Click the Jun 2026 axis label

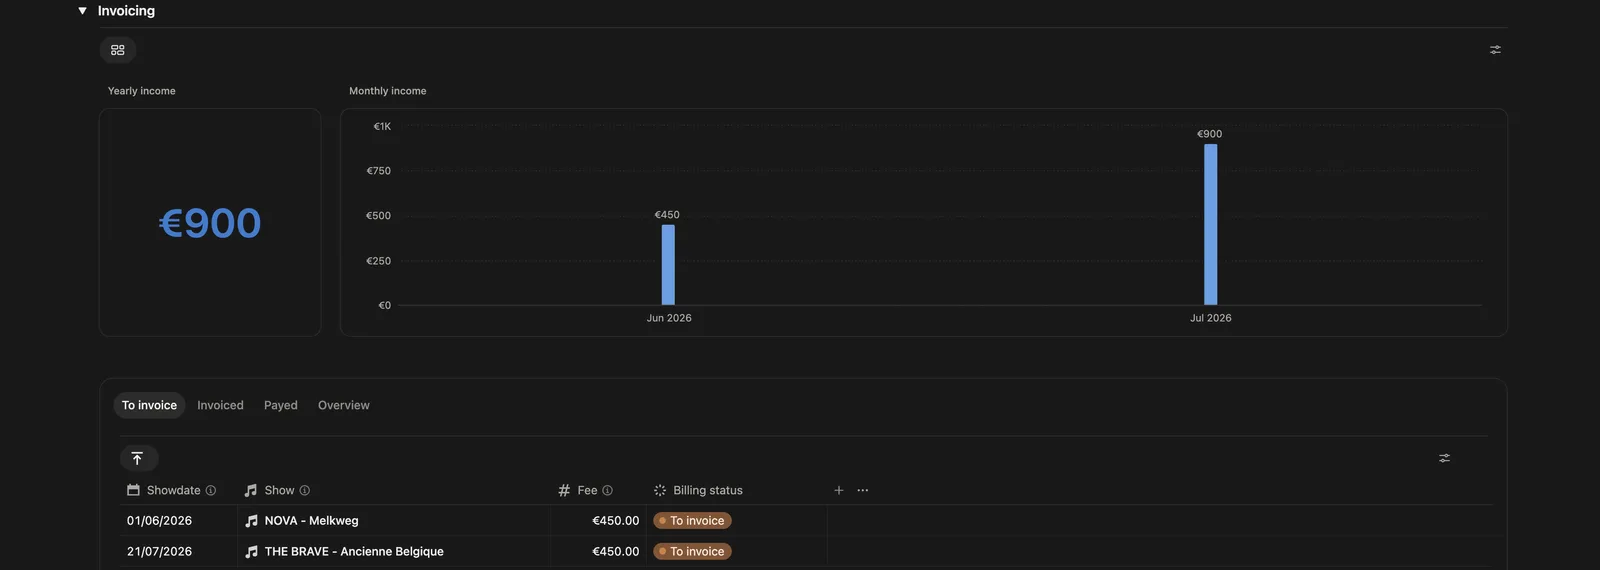point(669,318)
